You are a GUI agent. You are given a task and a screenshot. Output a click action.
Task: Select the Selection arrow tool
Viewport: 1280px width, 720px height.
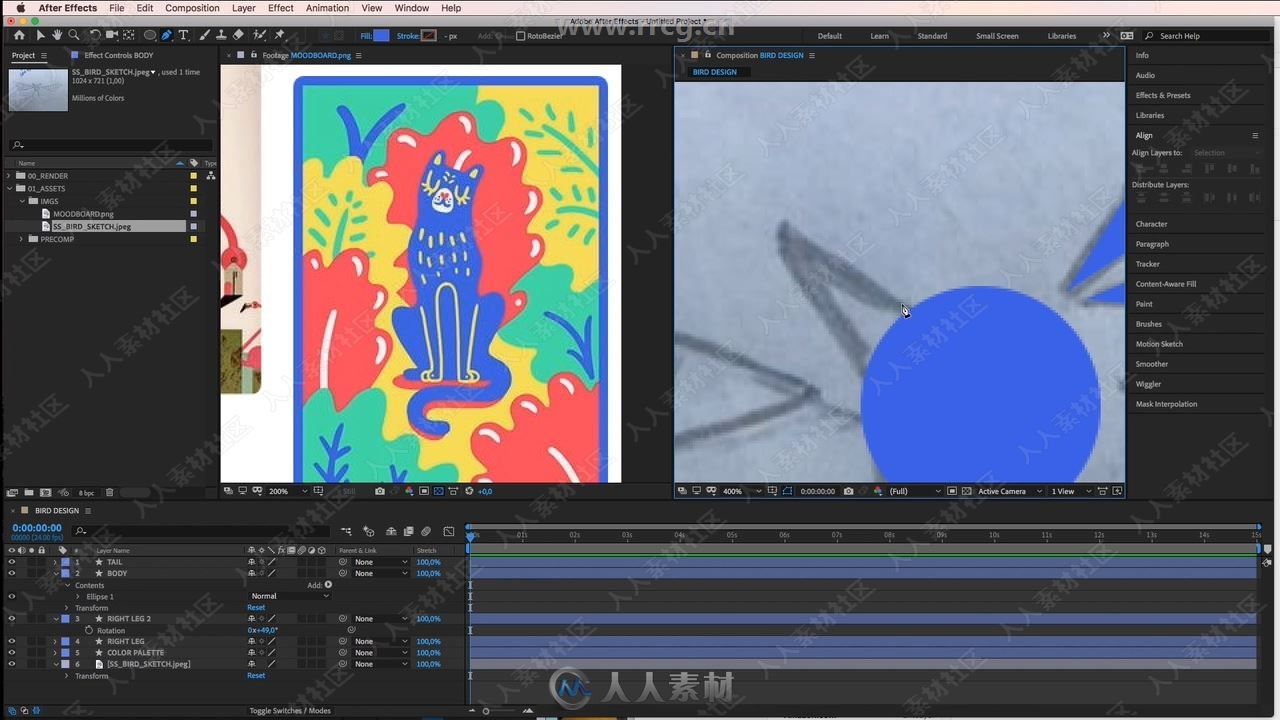point(41,35)
